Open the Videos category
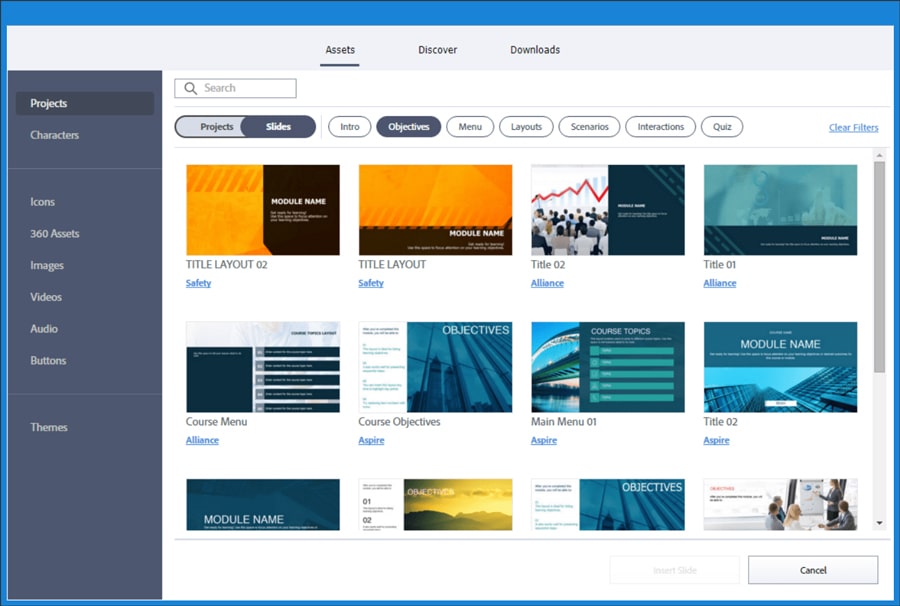The width and height of the screenshot is (900, 606). [46, 297]
